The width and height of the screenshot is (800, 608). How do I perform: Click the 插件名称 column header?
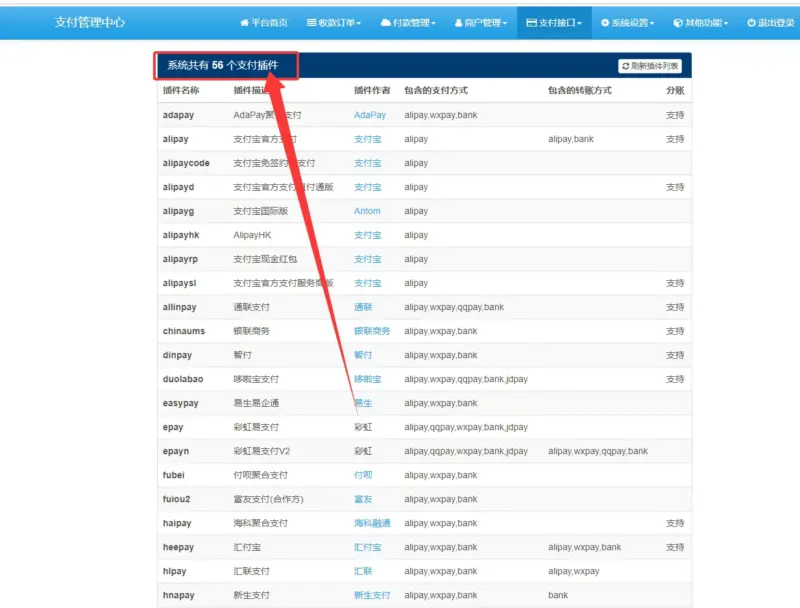coord(180,90)
